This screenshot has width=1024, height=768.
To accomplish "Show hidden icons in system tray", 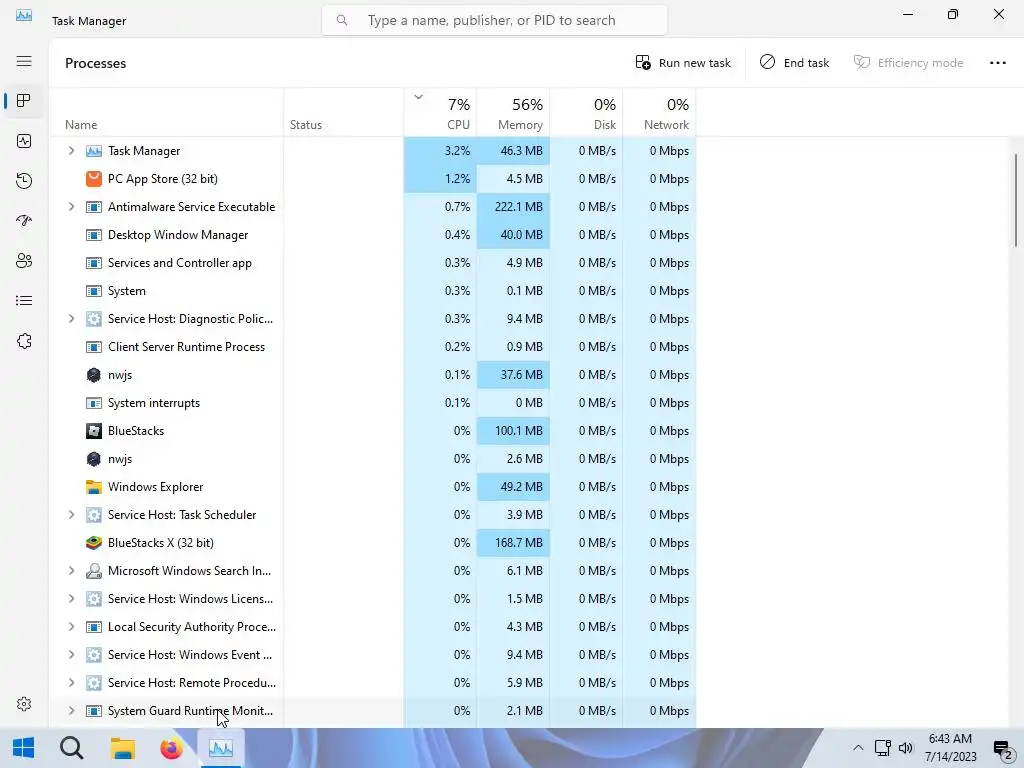I will (858, 748).
